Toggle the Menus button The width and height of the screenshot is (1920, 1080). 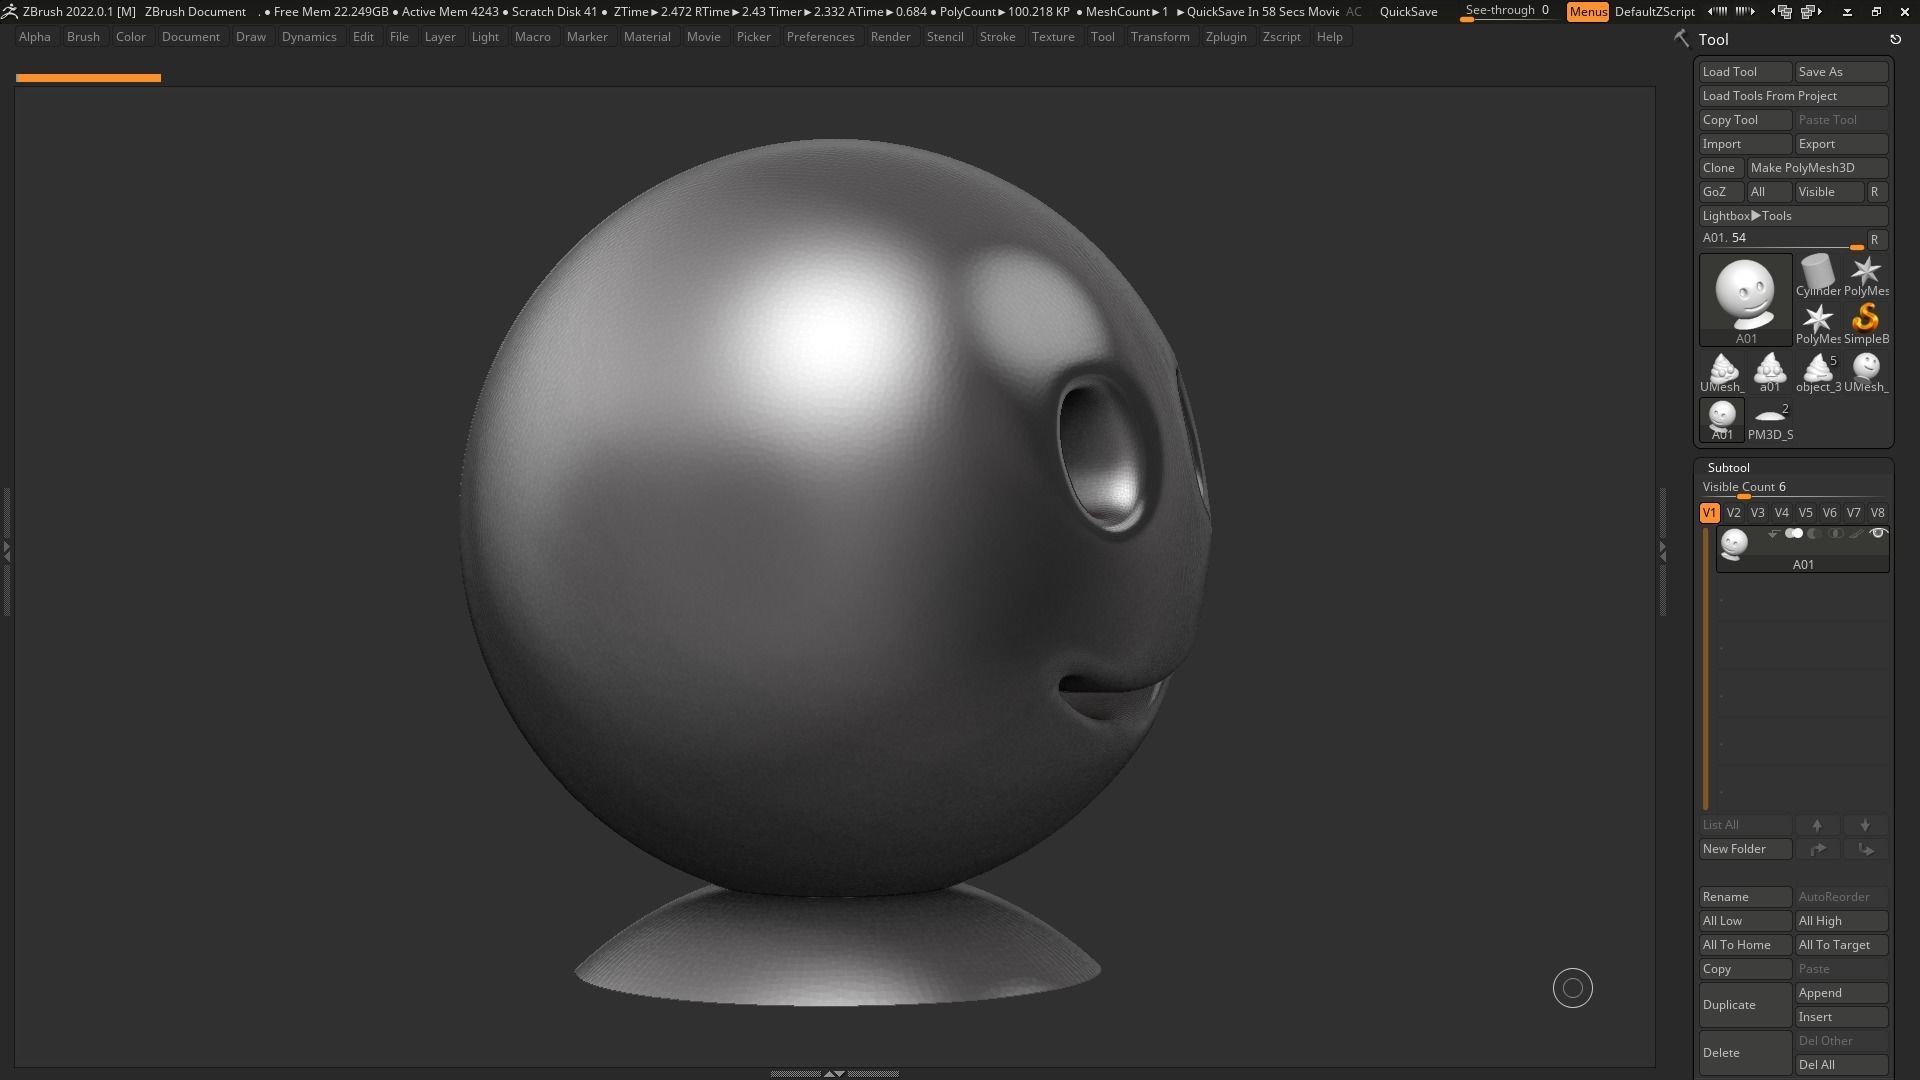(x=1587, y=12)
